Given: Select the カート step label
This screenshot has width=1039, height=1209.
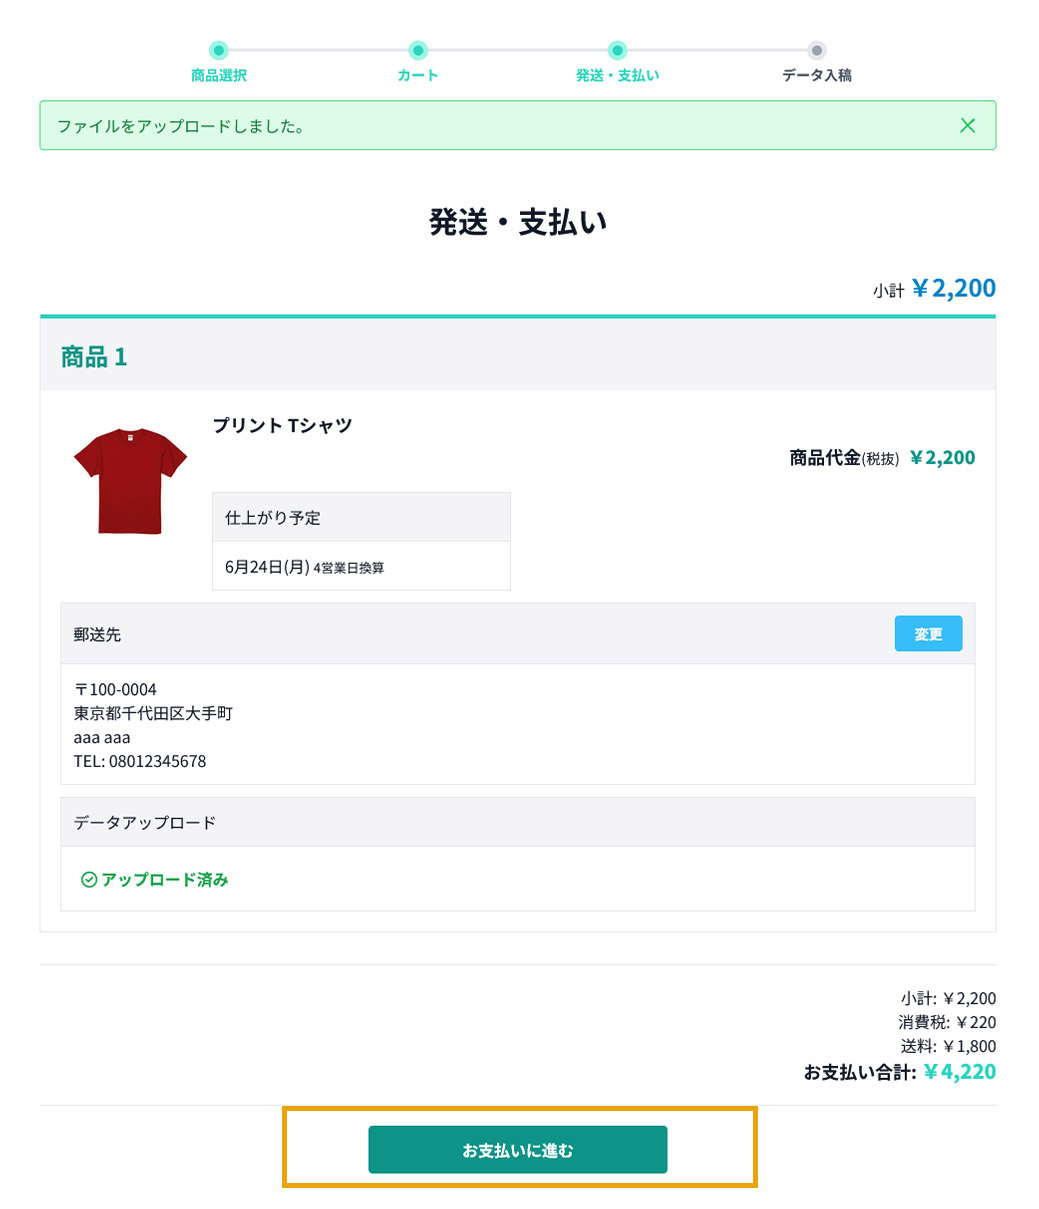Looking at the screenshot, I should pyautogui.click(x=418, y=75).
